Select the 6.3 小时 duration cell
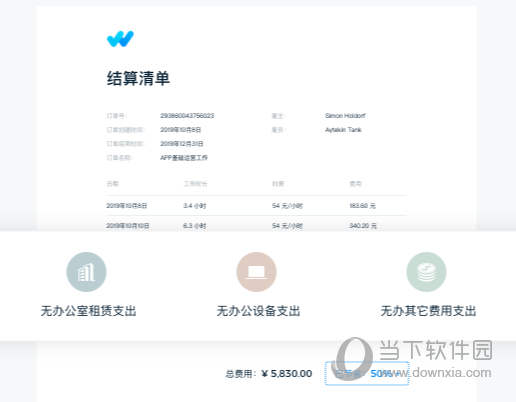This screenshot has width=516, height=402. pos(195,226)
